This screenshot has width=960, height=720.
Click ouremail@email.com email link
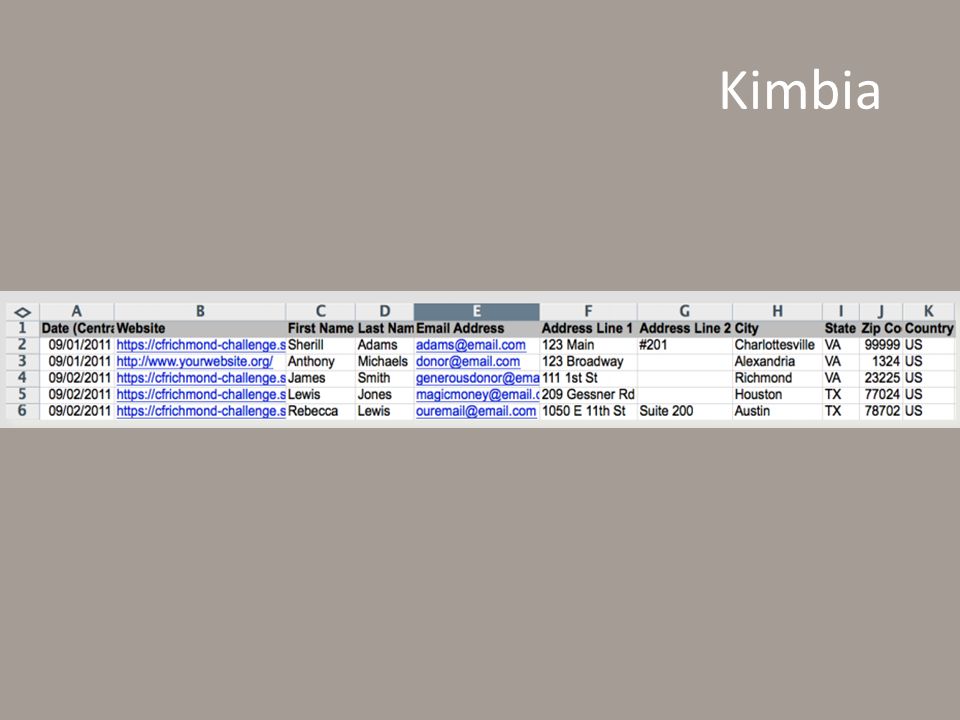pyautogui.click(x=476, y=411)
